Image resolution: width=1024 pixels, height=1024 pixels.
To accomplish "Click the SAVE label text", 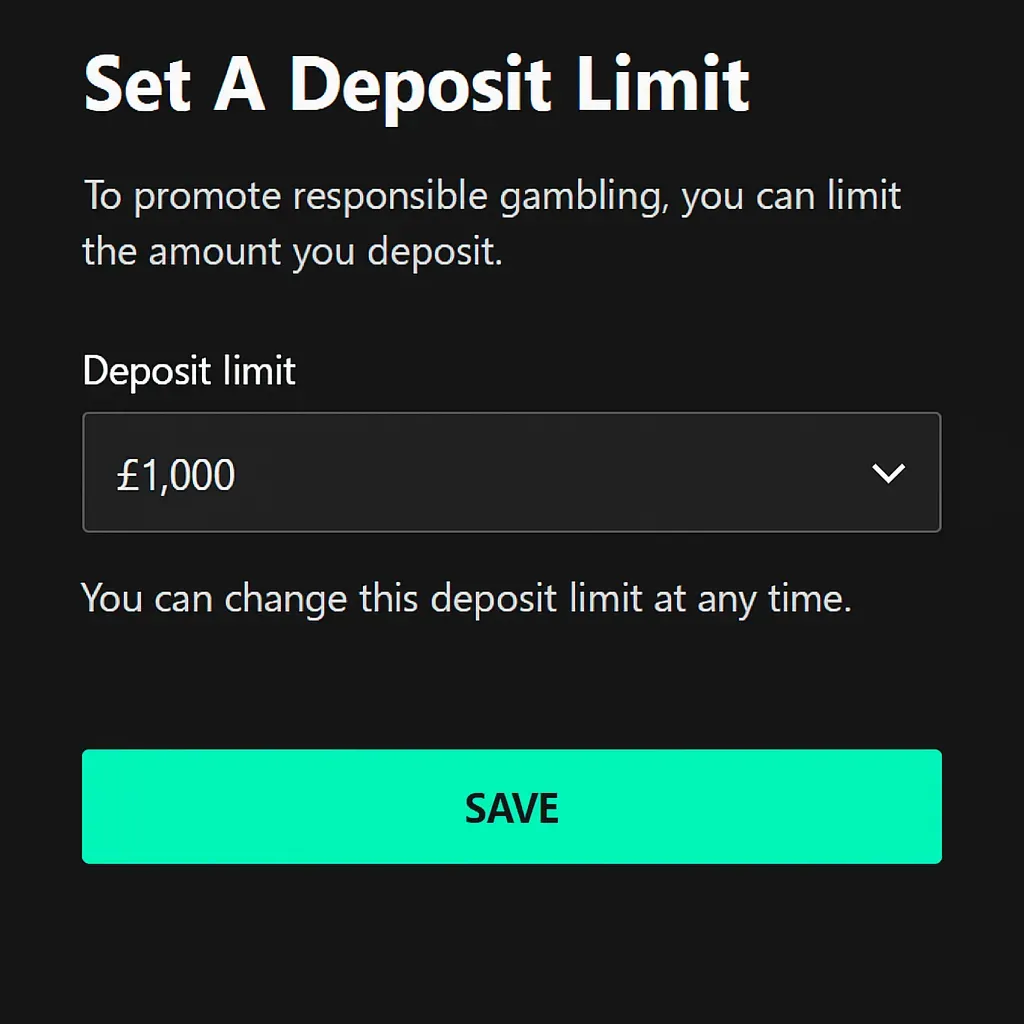I will (x=511, y=808).
